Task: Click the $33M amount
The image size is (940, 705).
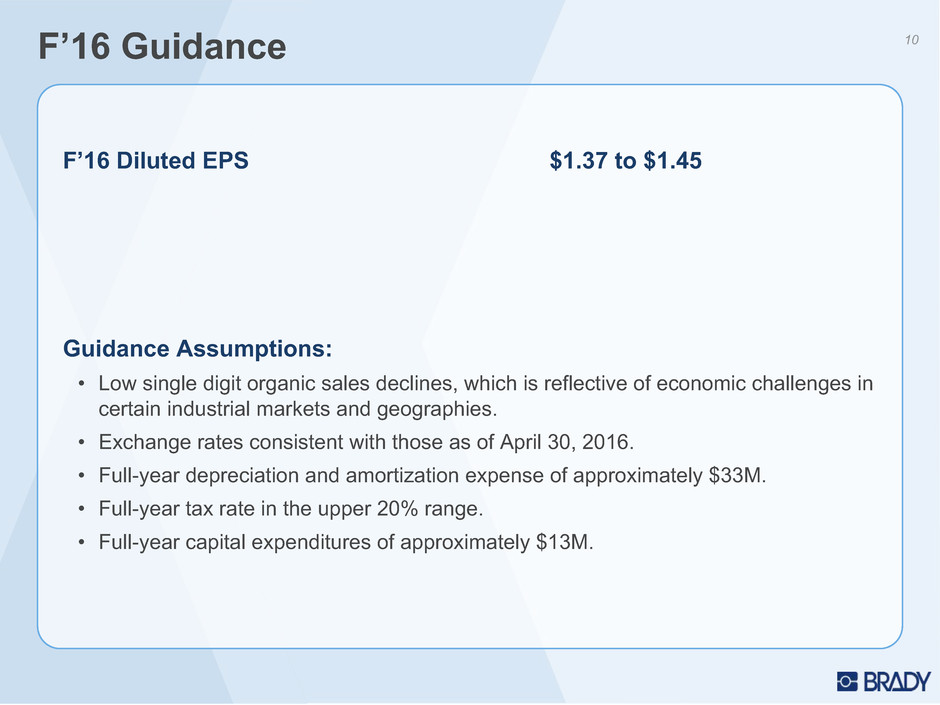Action: point(737,475)
